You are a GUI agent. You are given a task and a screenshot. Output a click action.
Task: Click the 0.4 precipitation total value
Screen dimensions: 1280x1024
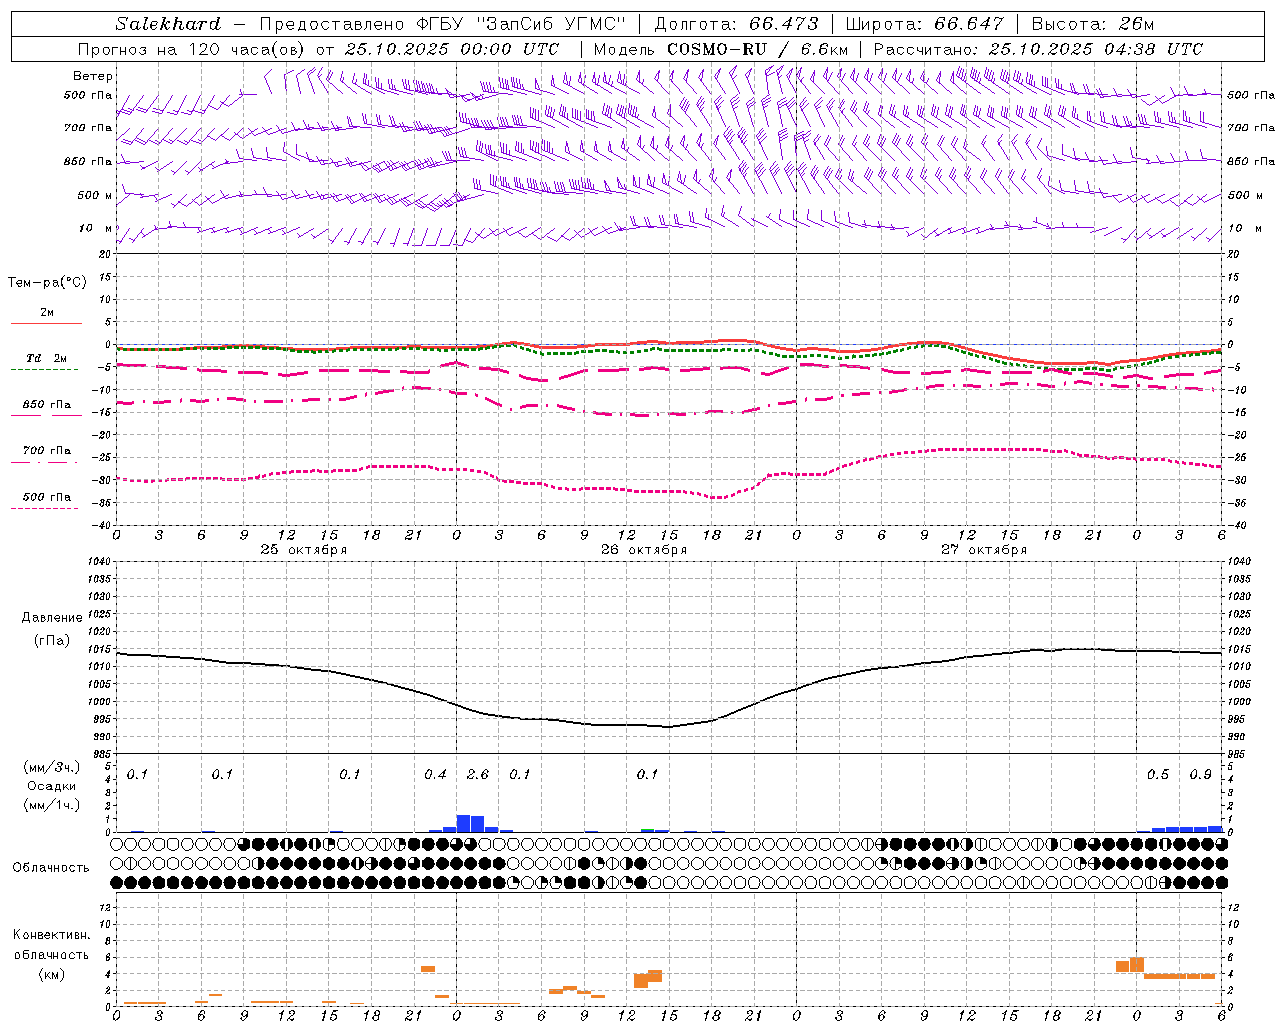tap(435, 775)
